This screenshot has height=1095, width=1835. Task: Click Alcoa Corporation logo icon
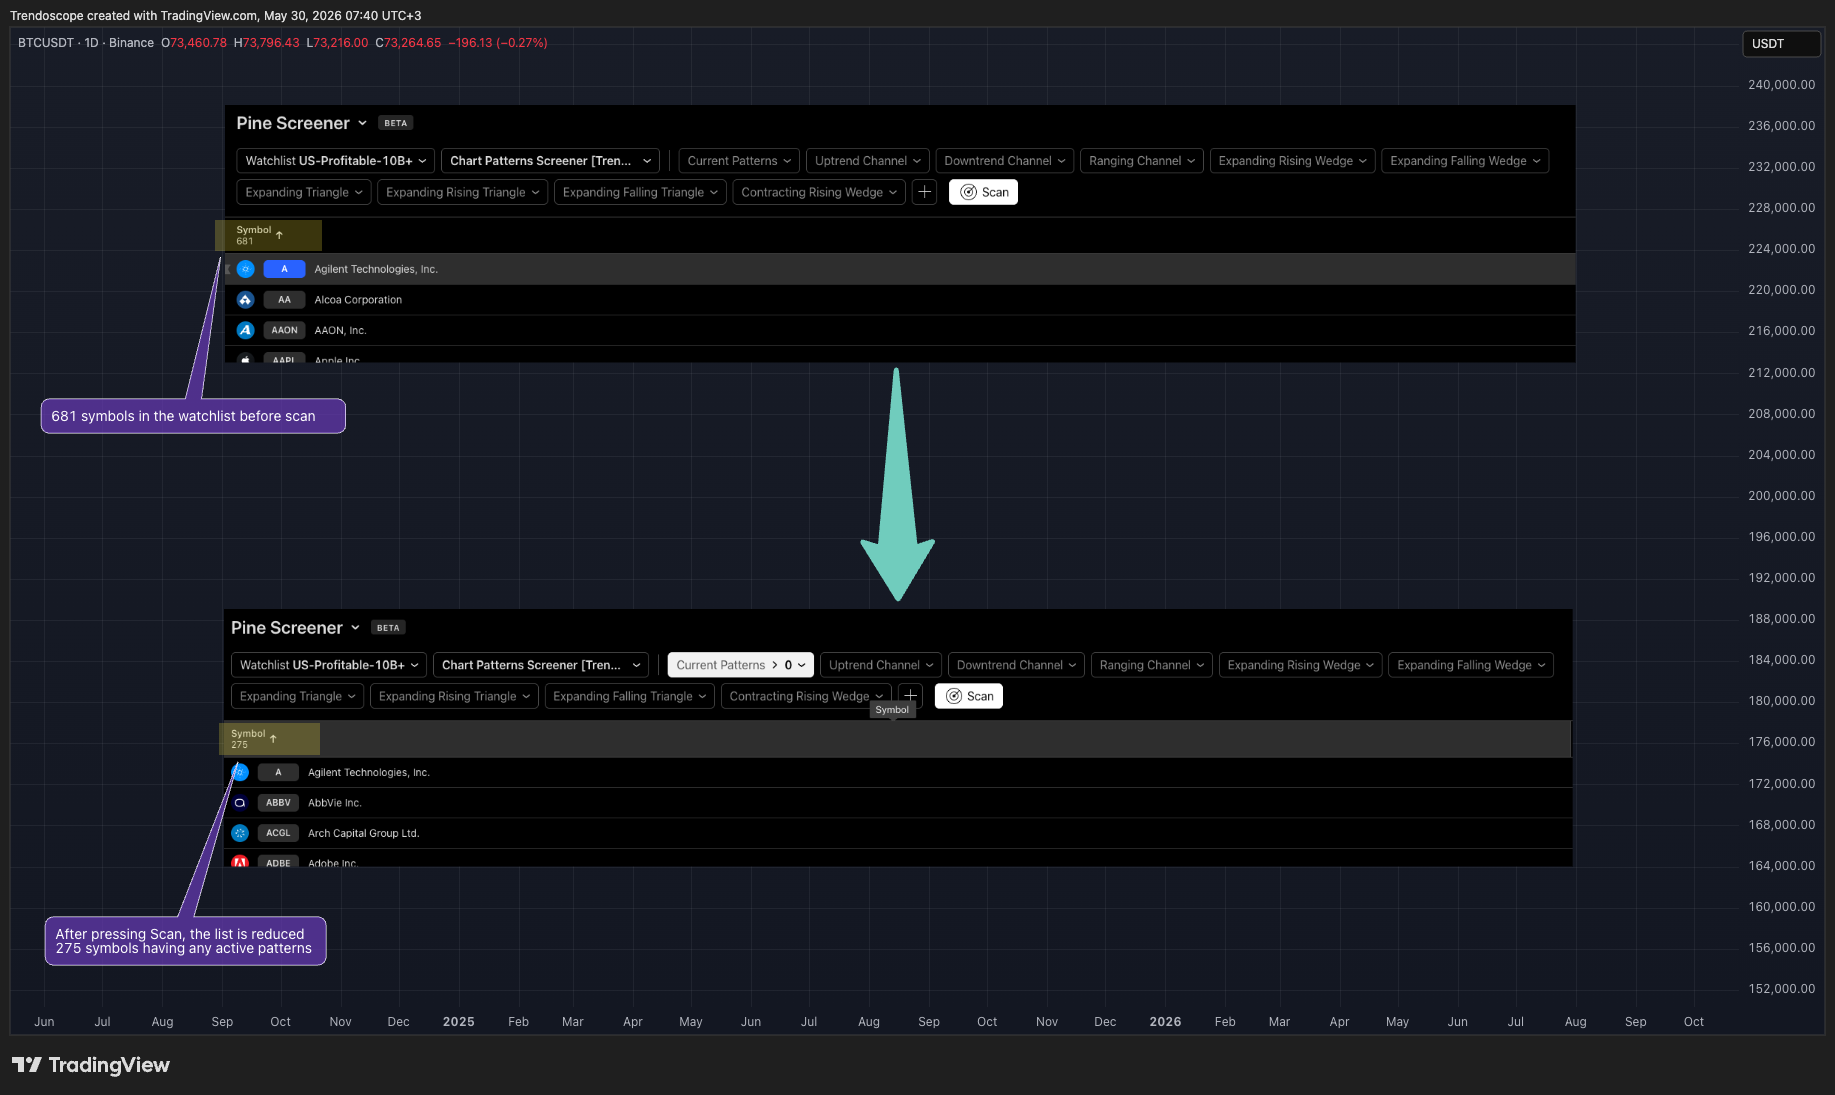click(x=245, y=300)
